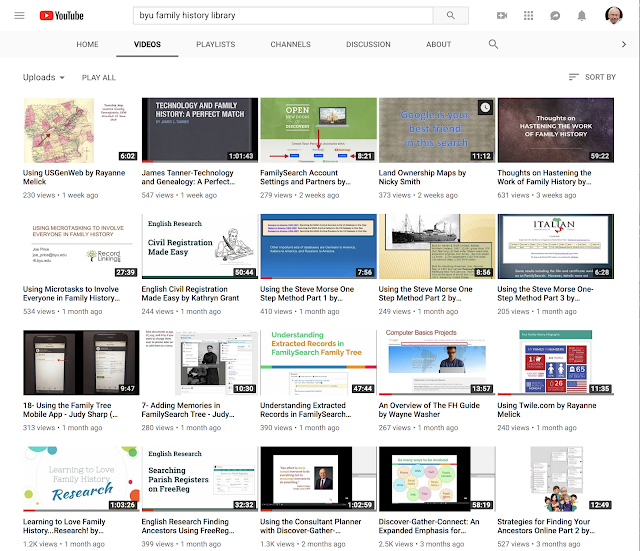Open the SORT BY menu
Screen dimensions: 640x551
(592, 77)
